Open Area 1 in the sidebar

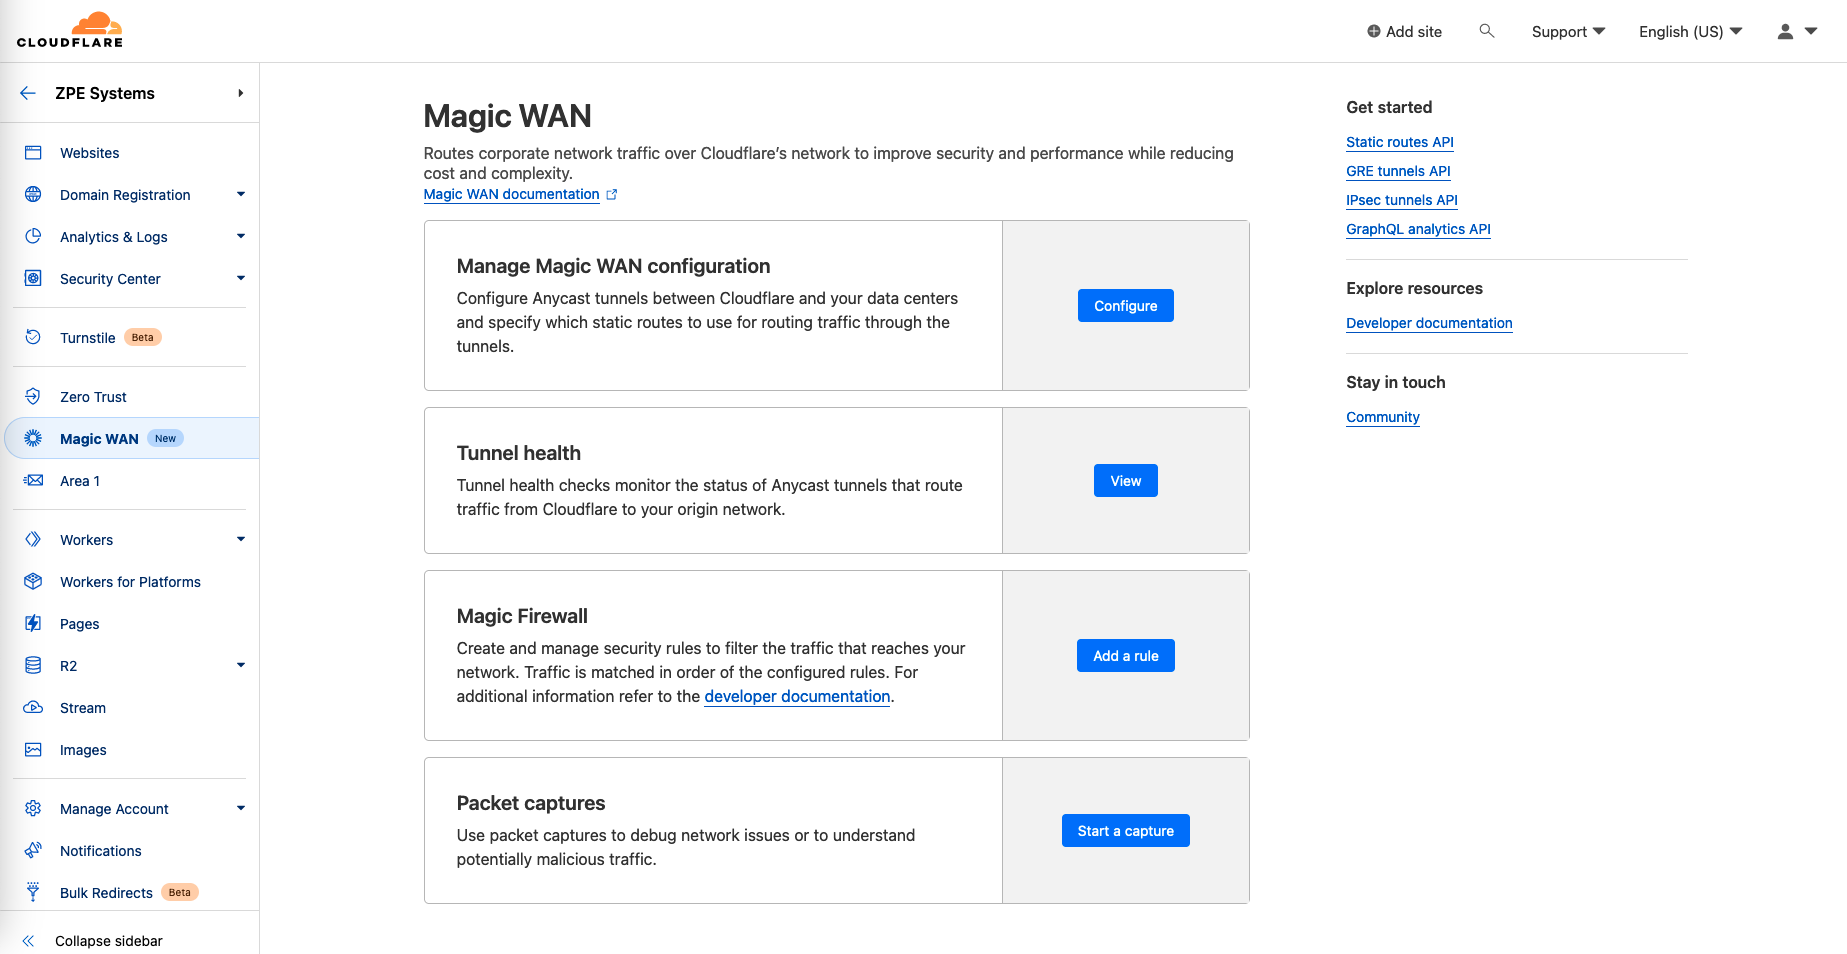pyautogui.click(x=80, y=481)
